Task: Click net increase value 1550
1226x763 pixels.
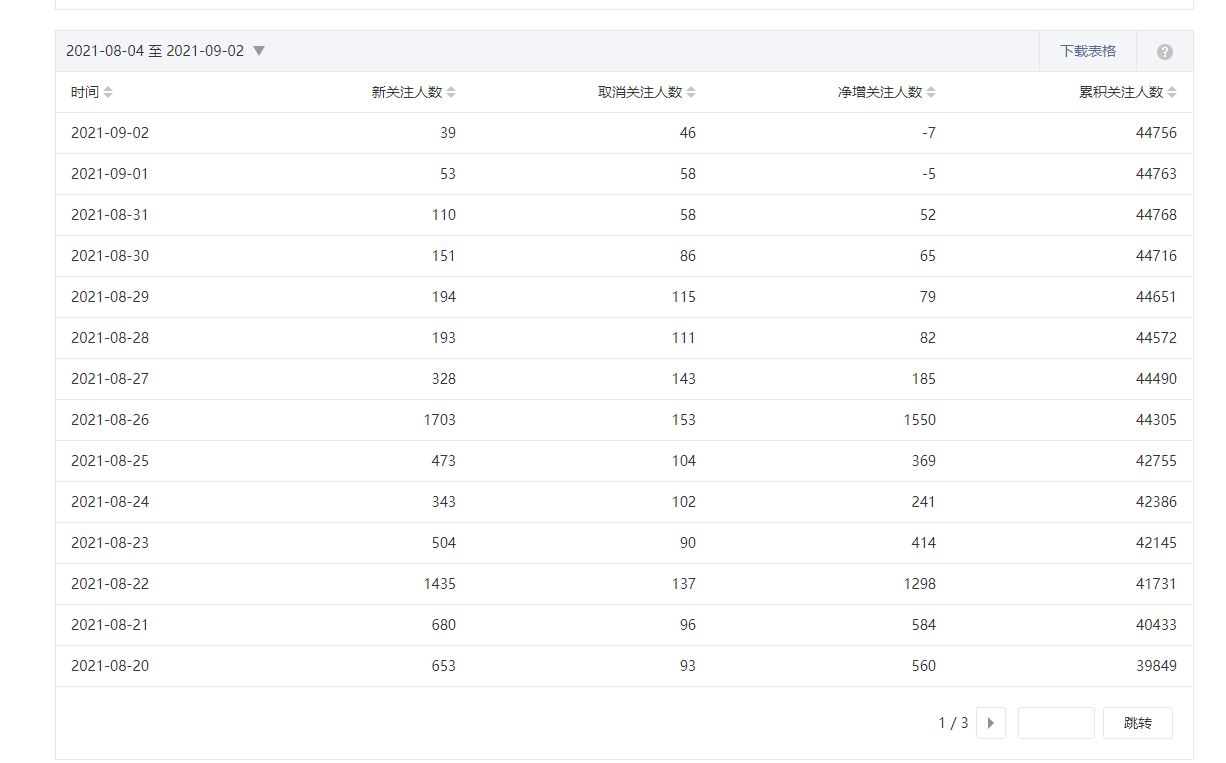Action: click(x=919, y=420)
